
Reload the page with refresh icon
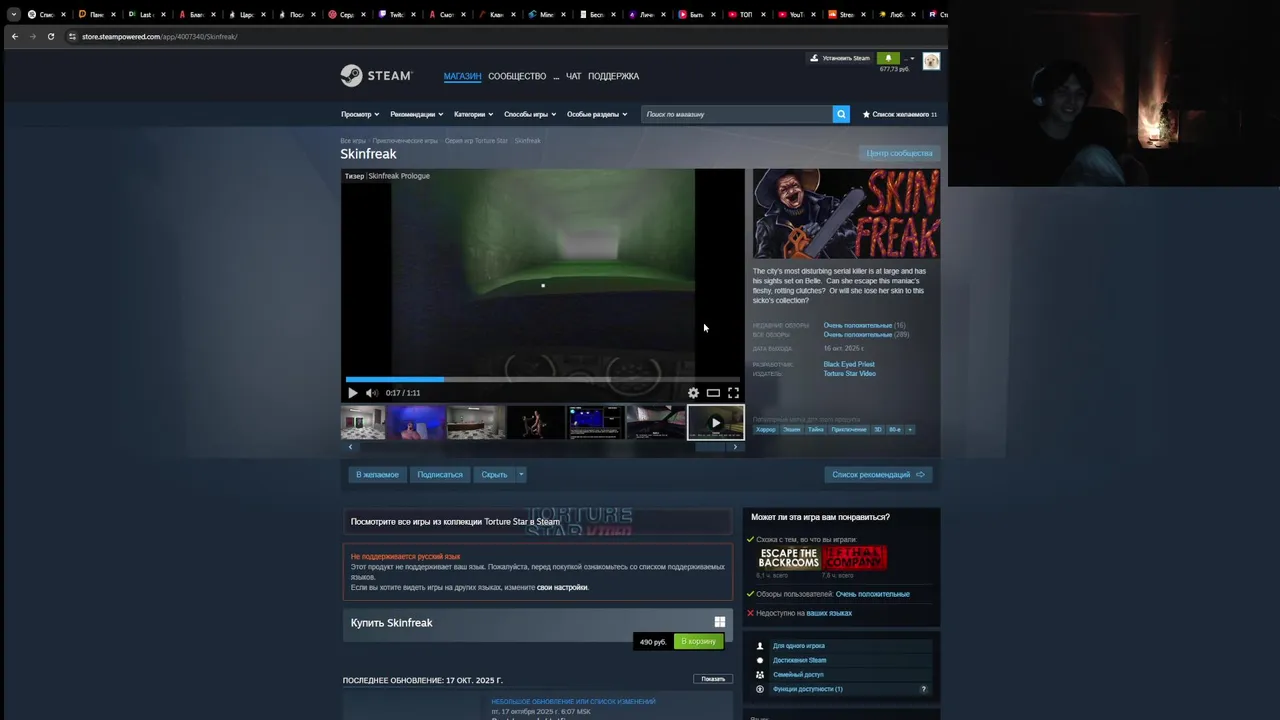pyautogui.click(x=51, y=36)
